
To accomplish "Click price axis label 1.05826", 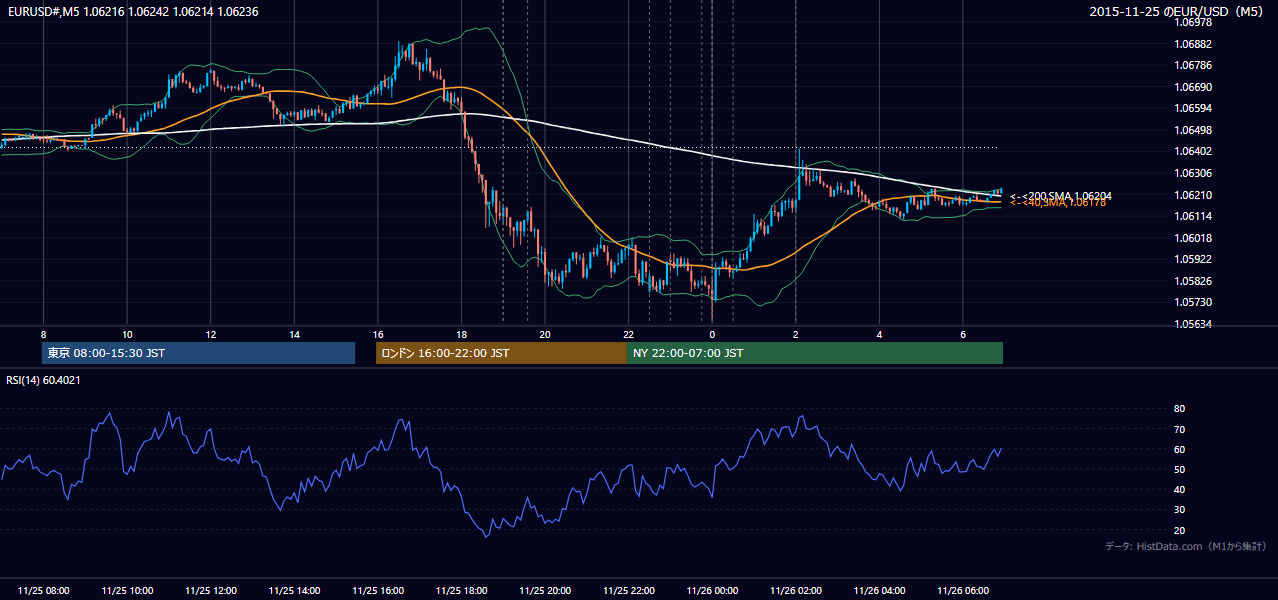I will [x=1193, y=281].
